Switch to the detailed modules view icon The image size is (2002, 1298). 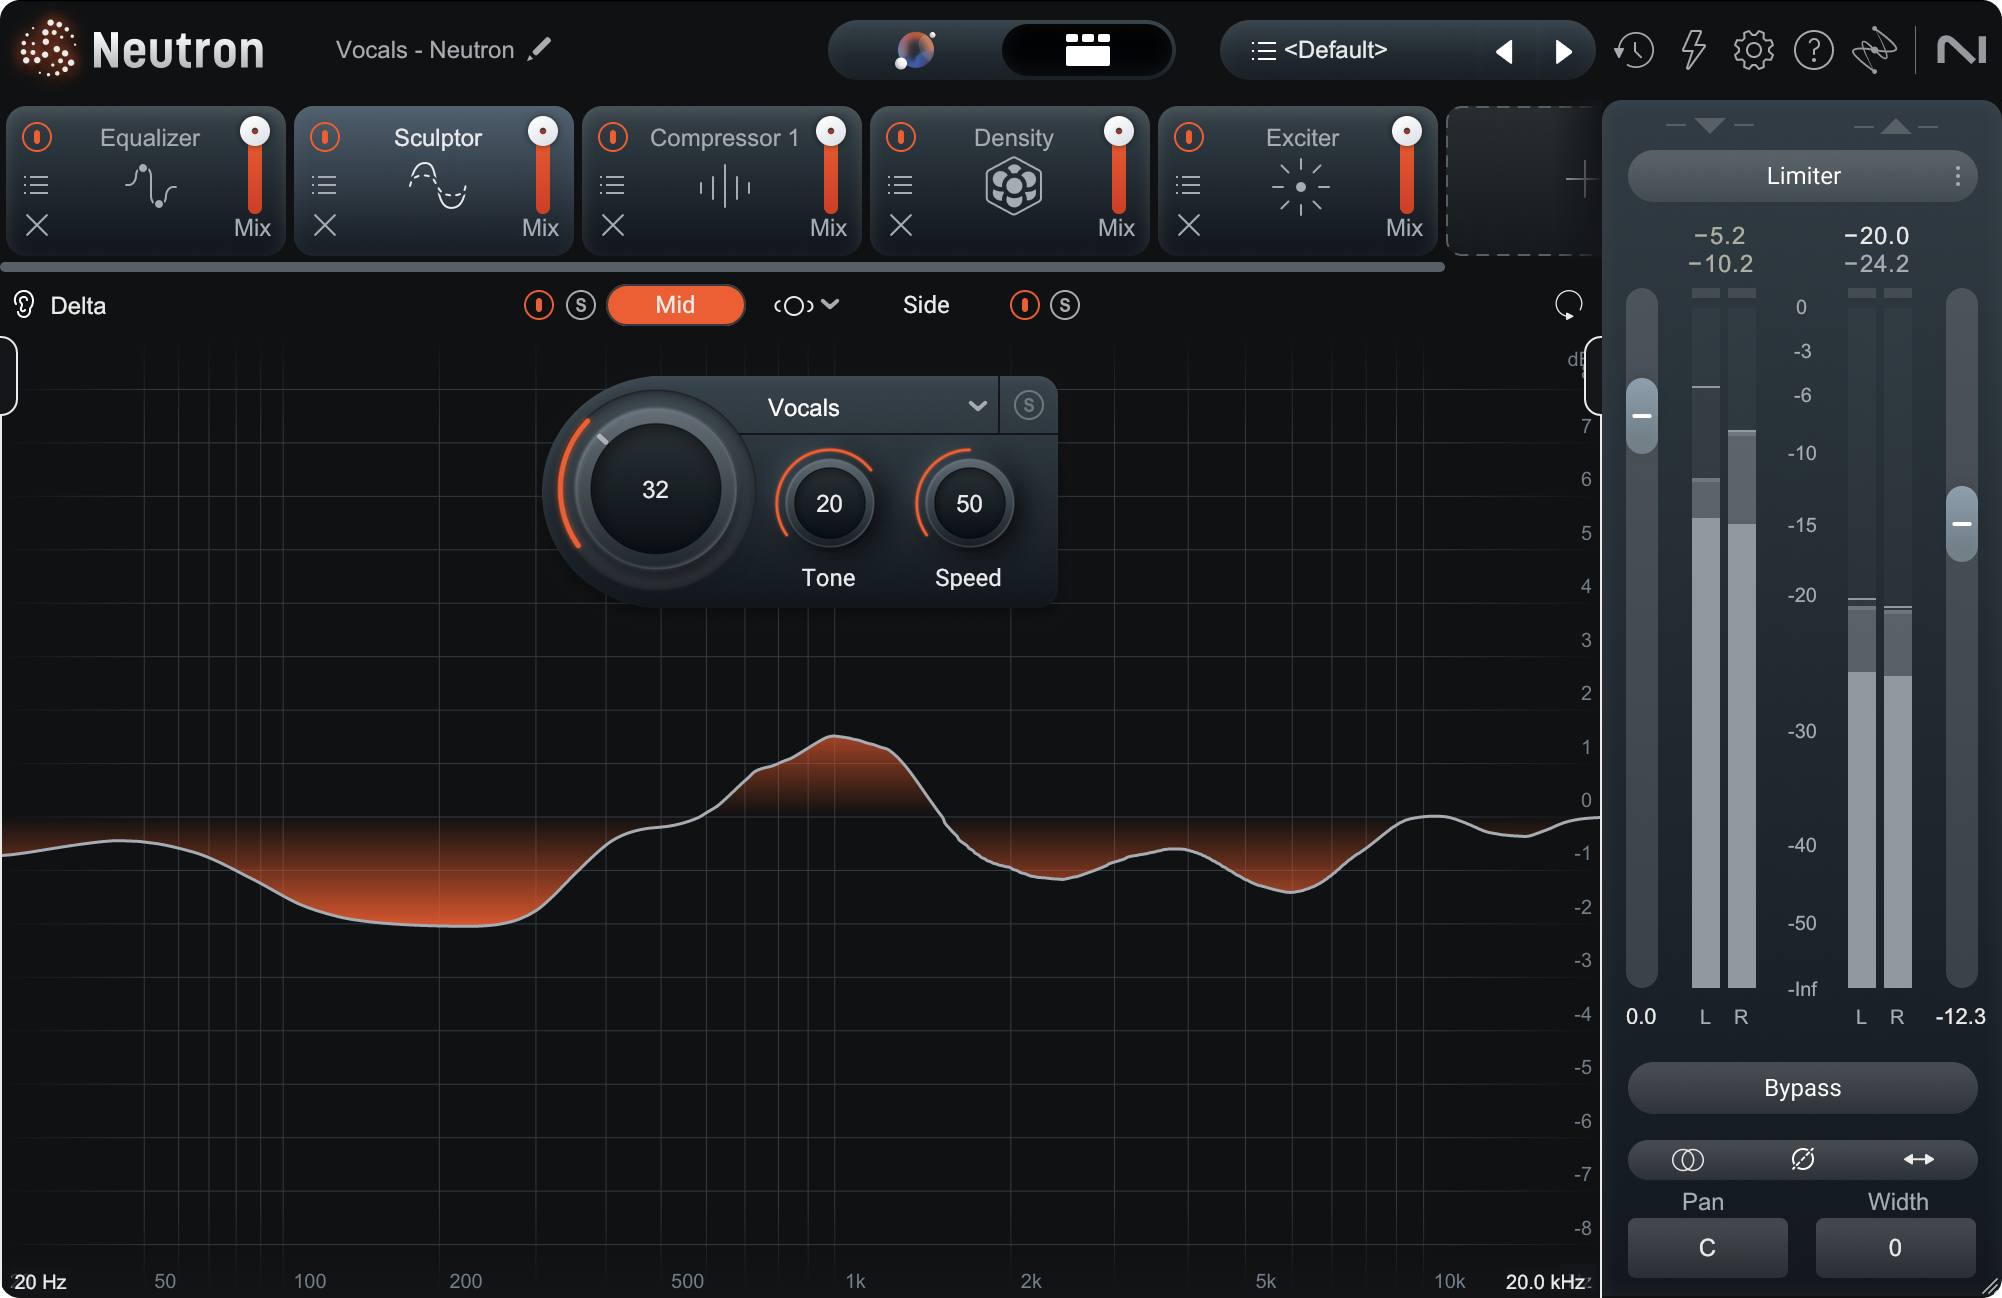click(x=1087, y=50)
